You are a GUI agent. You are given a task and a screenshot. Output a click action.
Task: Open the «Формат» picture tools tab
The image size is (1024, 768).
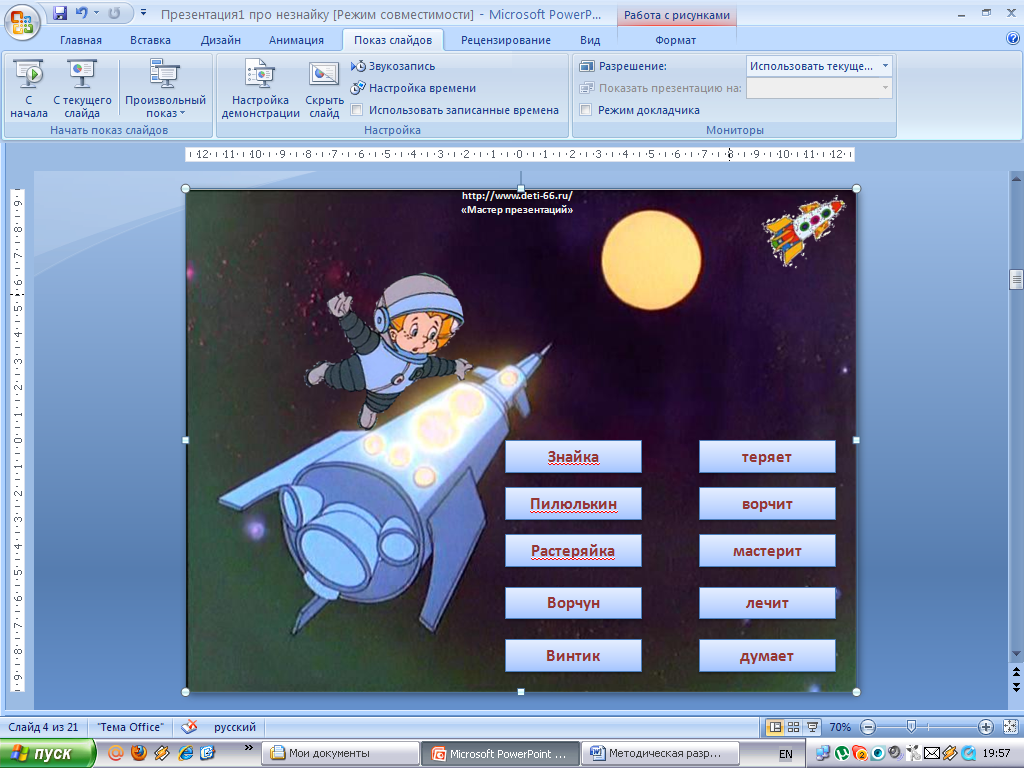point(675,40)
